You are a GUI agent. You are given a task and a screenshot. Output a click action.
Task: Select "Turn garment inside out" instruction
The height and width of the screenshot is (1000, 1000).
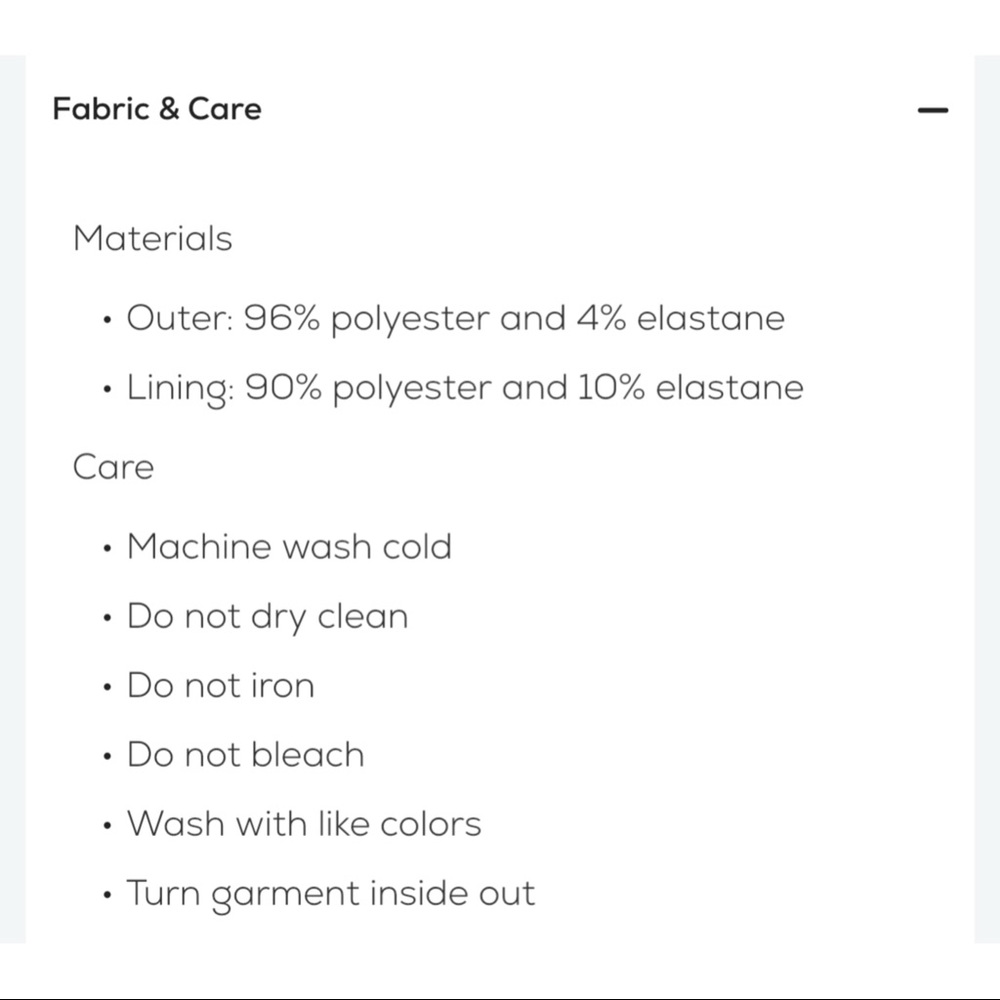[x=331, y=893]
